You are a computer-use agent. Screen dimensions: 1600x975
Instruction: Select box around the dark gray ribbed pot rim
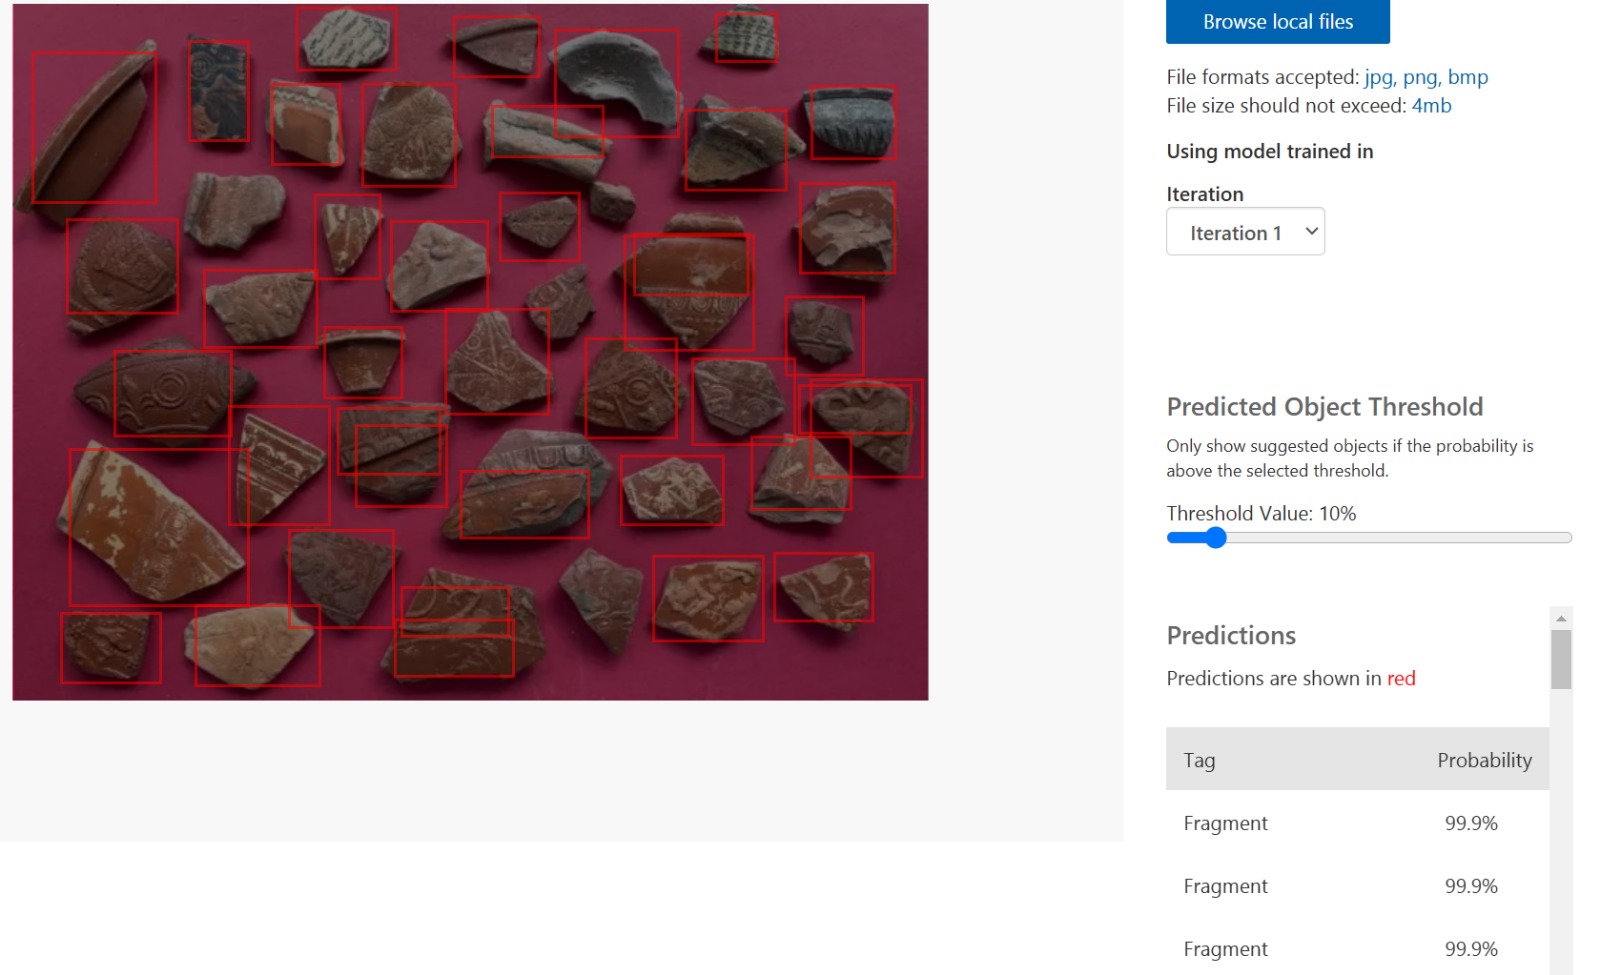click(852, 123)
